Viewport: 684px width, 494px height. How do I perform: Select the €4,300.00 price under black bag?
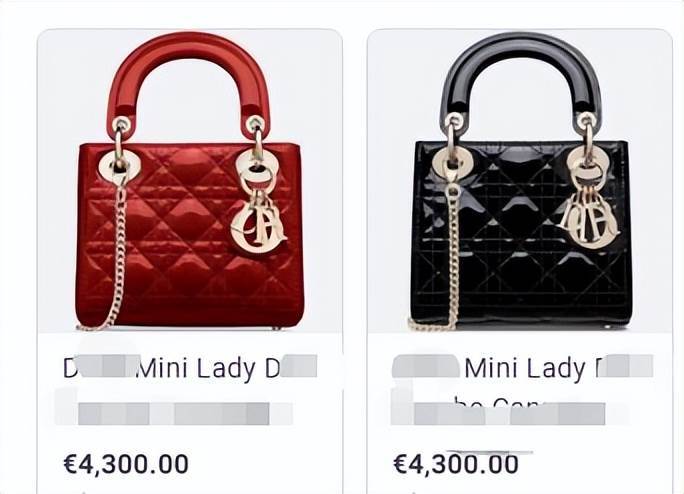456,464
